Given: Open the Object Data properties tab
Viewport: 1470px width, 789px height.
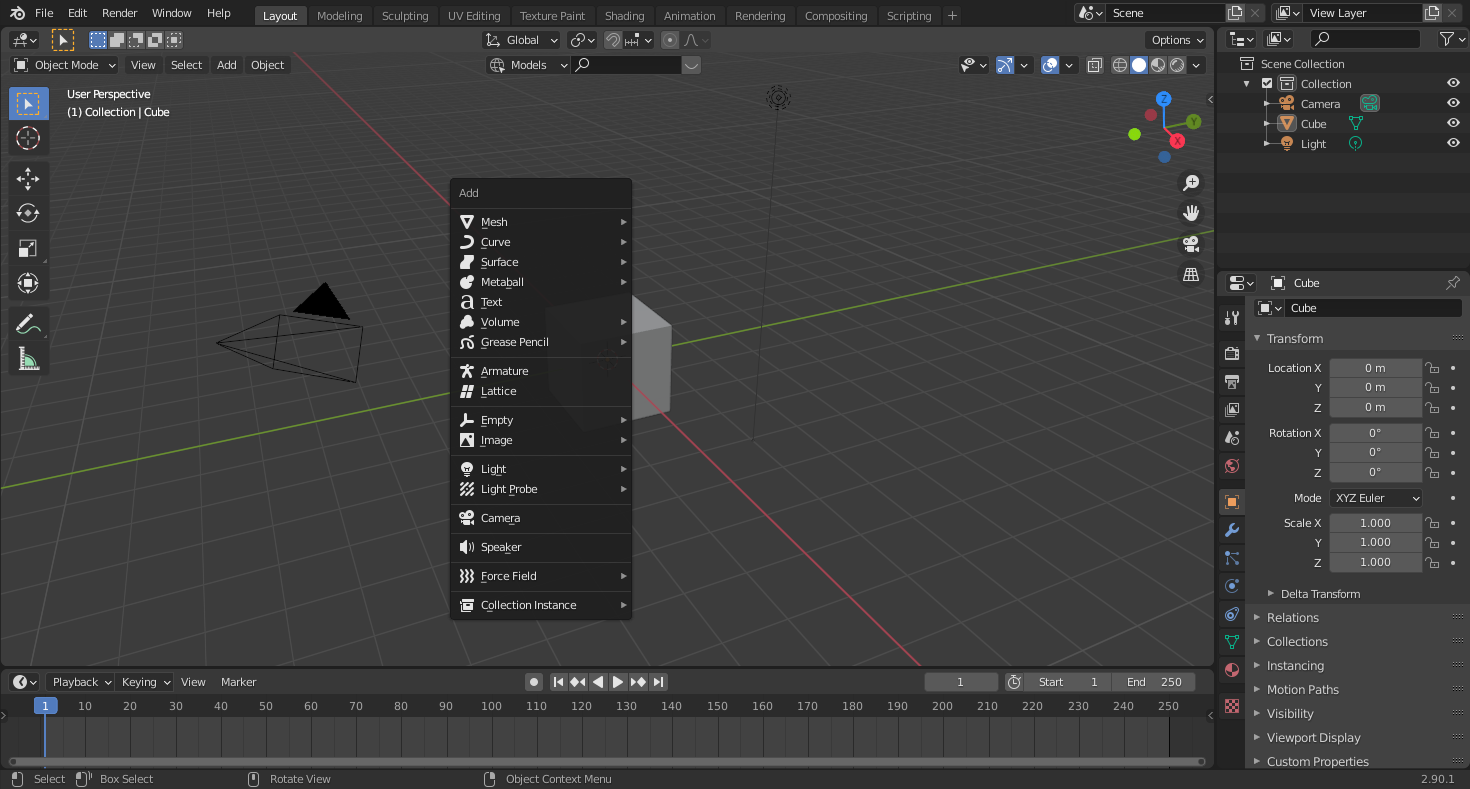Looking at the screenshot, I should click(x=1232, y=642).
